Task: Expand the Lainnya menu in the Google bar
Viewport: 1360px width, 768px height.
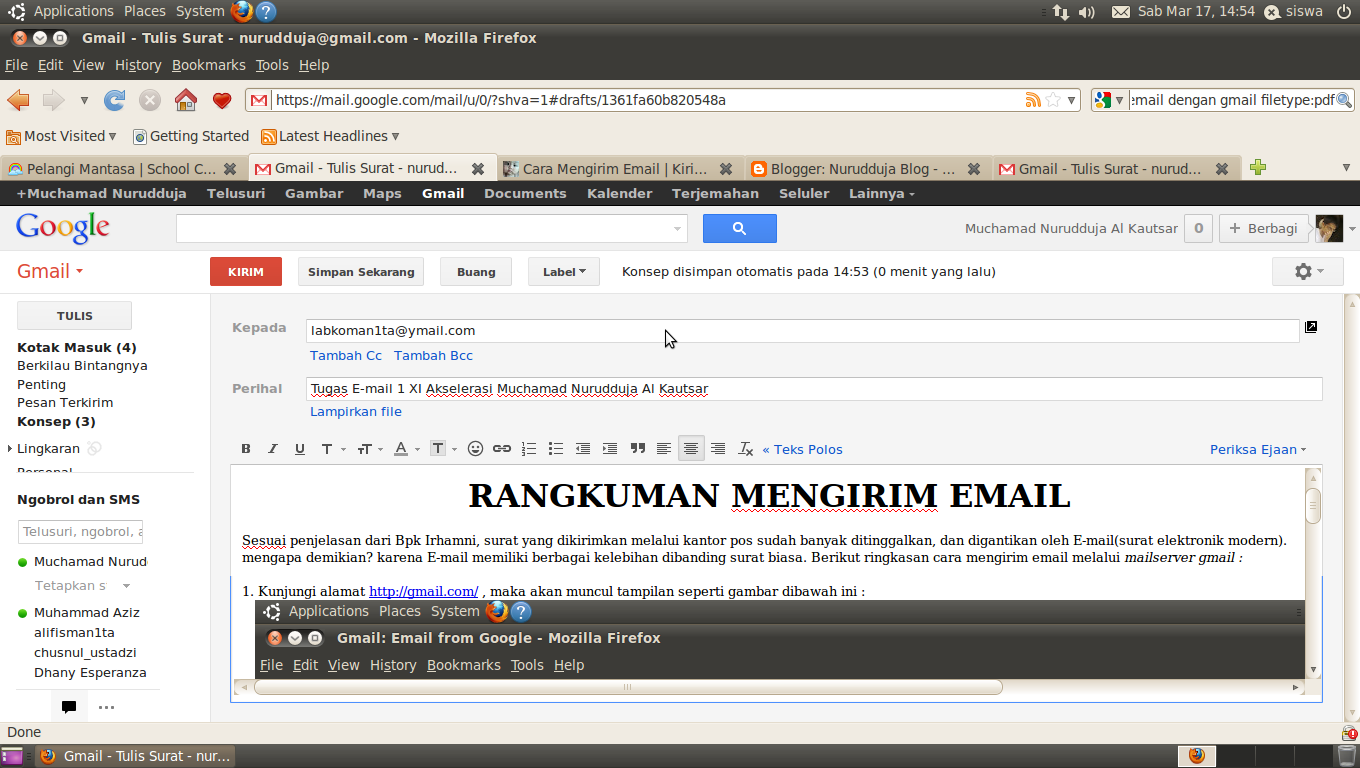Action: click(882, 194)
